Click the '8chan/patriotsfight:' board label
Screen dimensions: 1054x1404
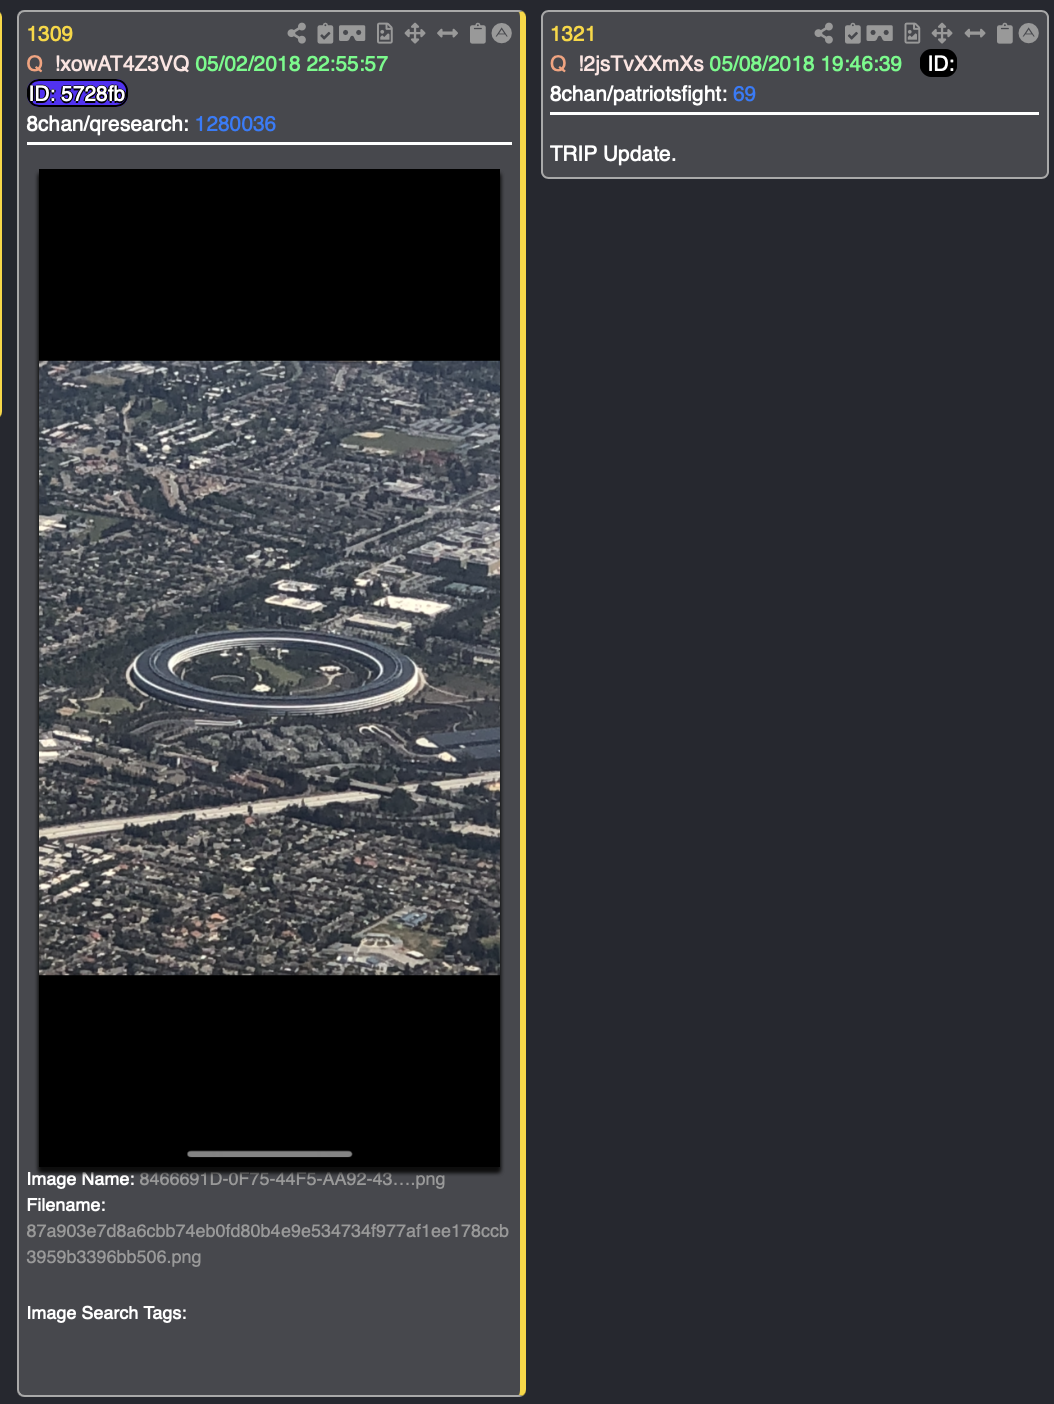[639, 94]
